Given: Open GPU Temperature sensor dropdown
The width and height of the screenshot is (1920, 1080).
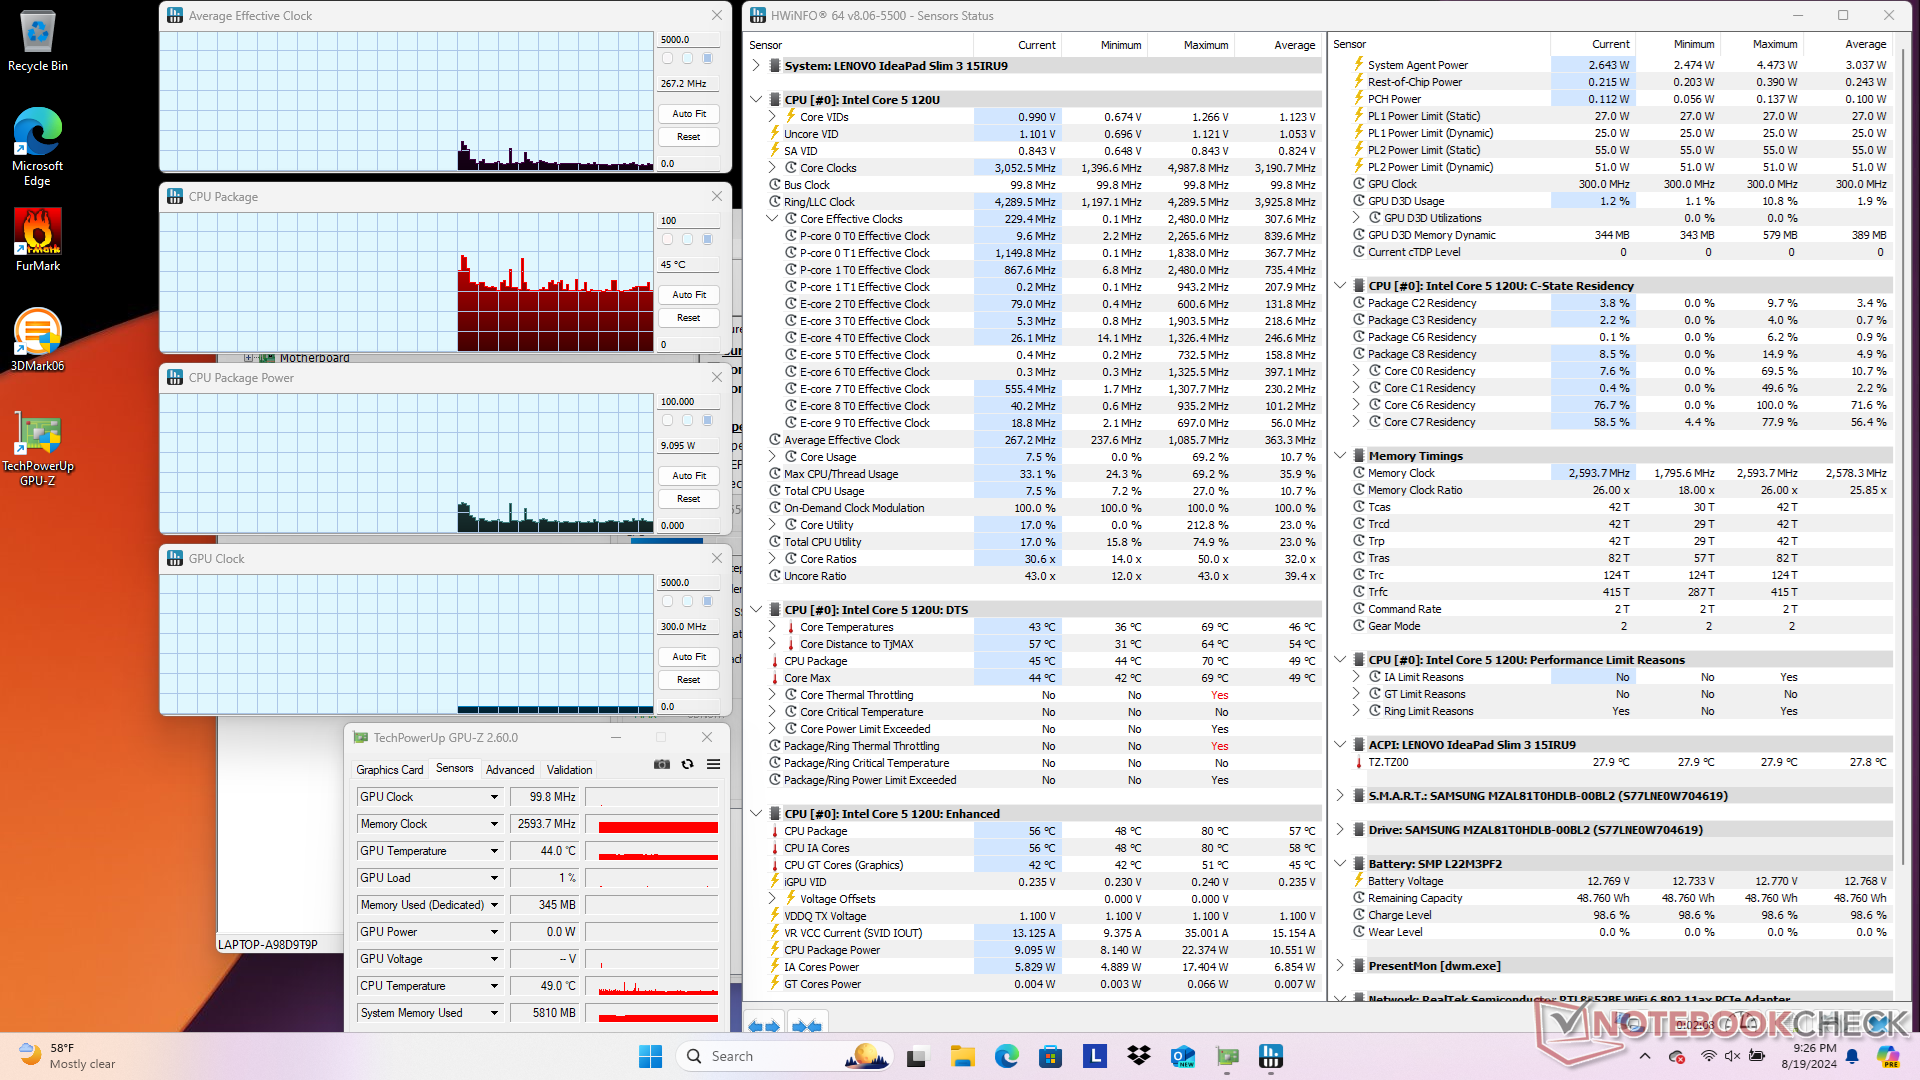Looking at the screenshot, I should (494, 851).
